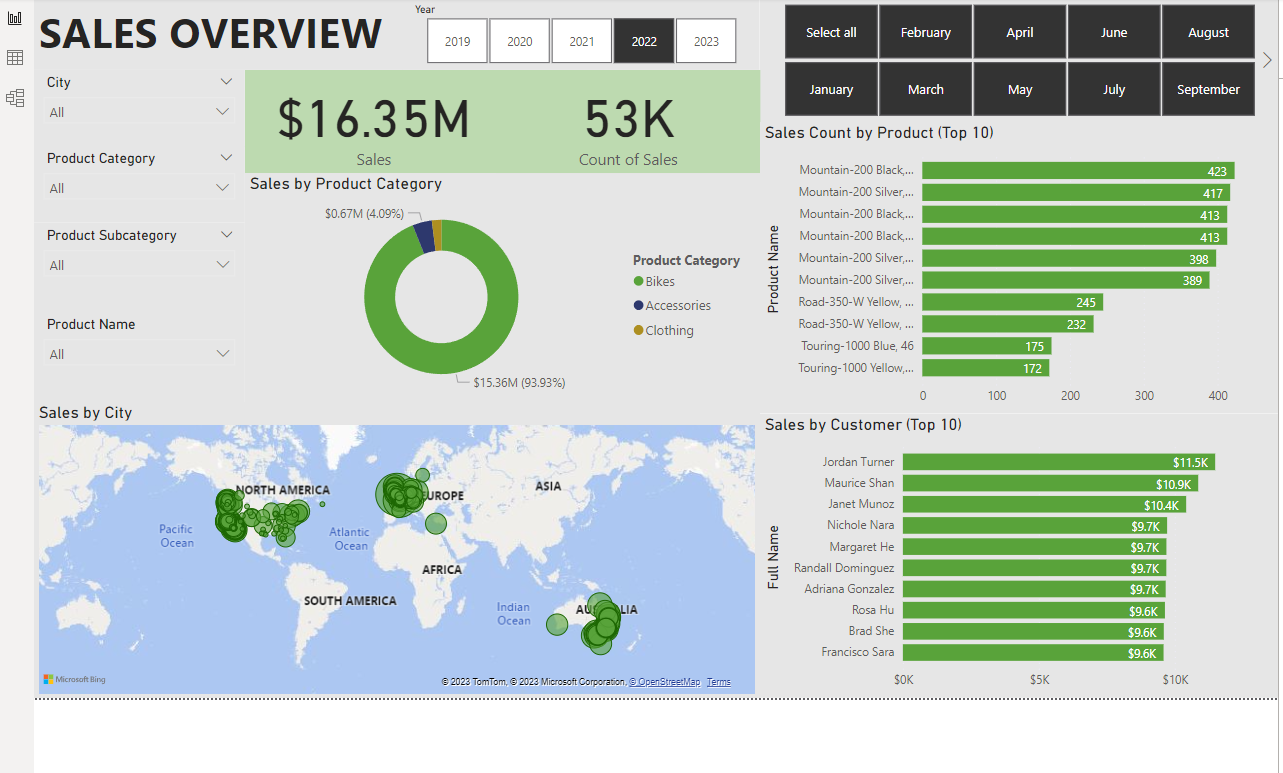Collapse the City slicer header chevron
This screenshot has width=1283, height=773.
pos(226,82)
